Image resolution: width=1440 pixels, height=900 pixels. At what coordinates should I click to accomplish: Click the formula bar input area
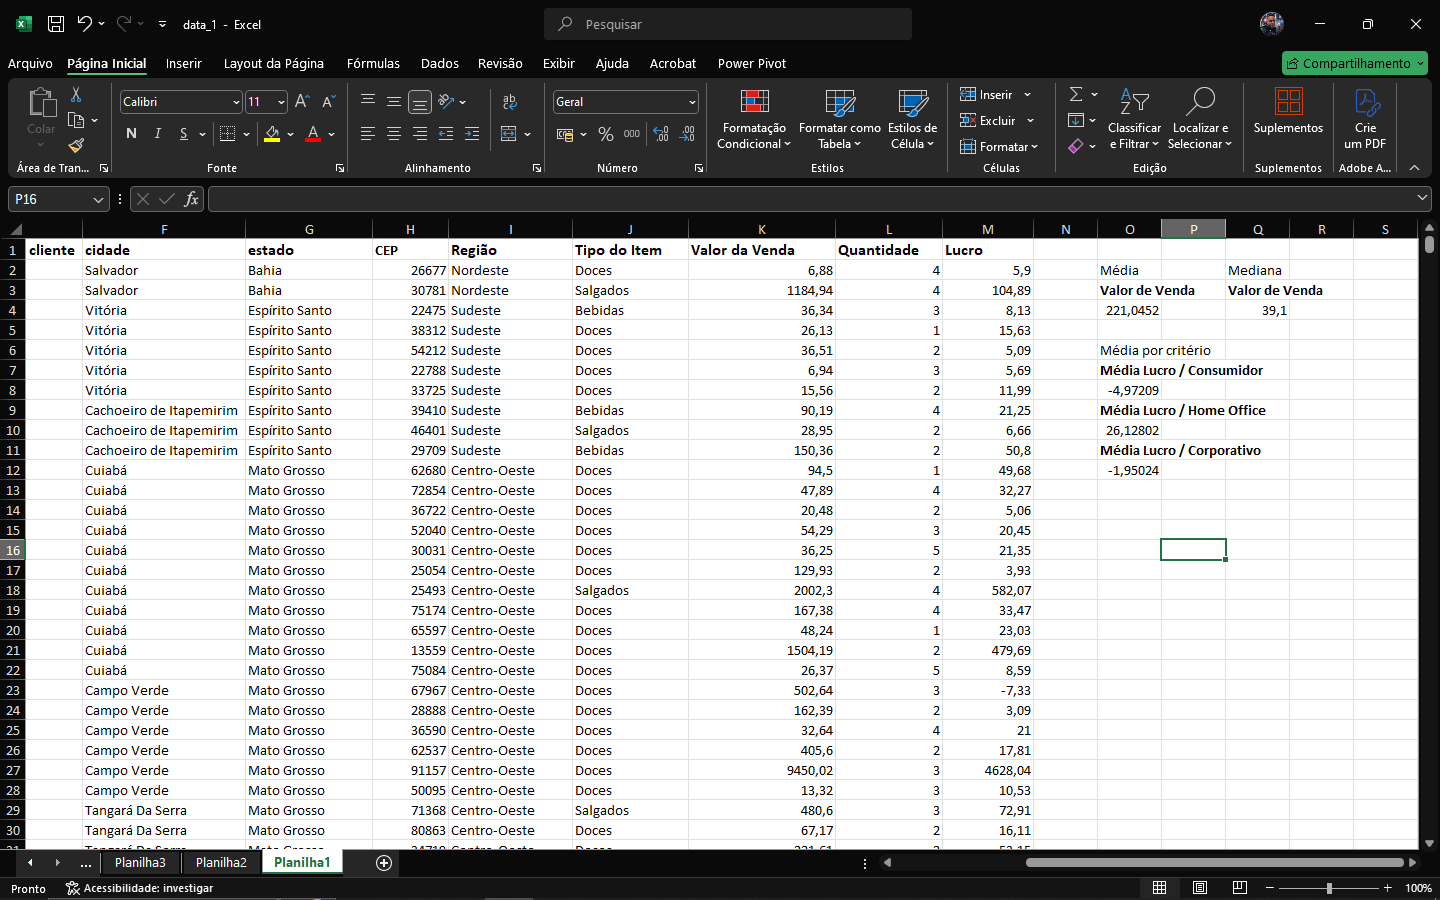tap(810, 199)
